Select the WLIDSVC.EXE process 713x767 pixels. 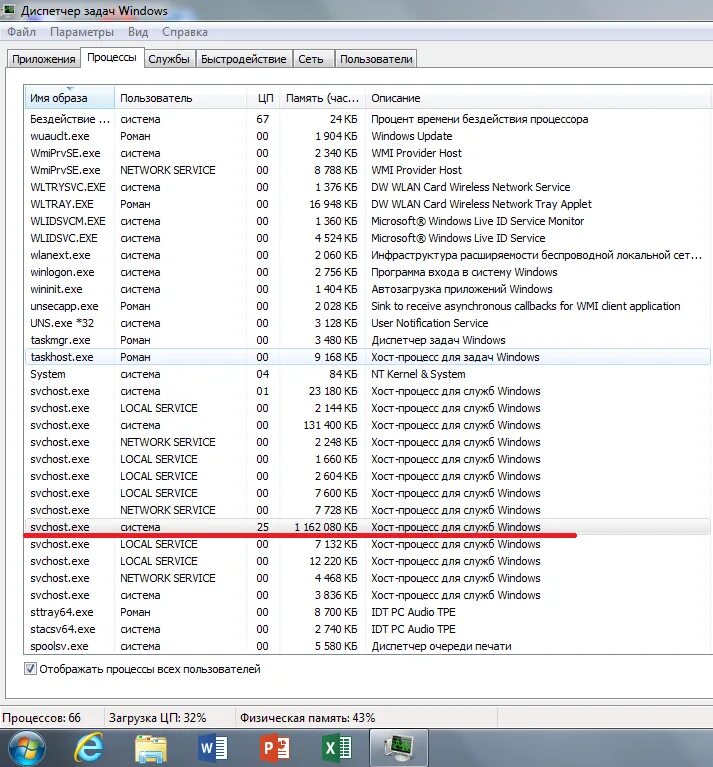pyautogui.click(x=367, y=238)
